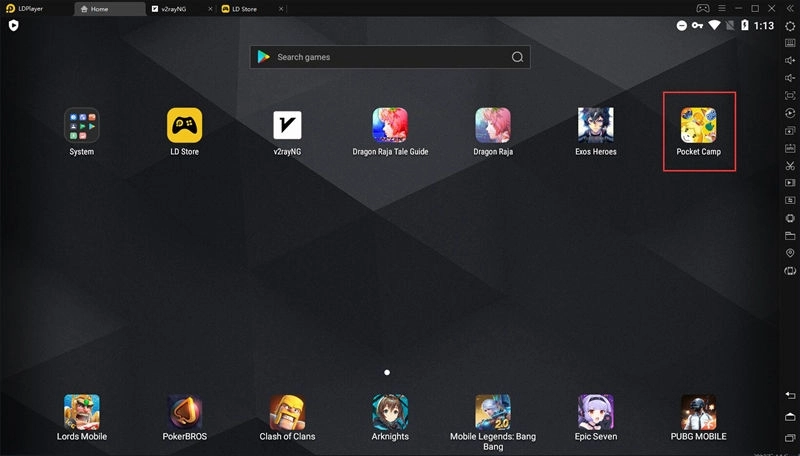Open the LD Store app icon

coord(184,125)
